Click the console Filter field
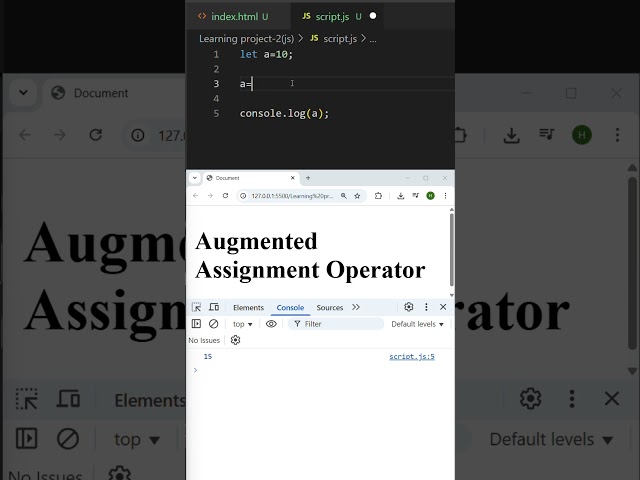 pyautogui.click(x=336, y=324)
